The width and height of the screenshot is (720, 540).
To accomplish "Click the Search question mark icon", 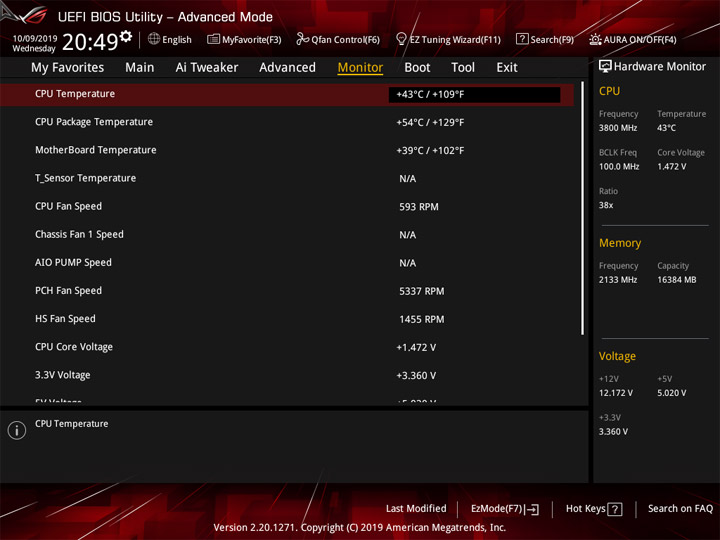I will pos(522,39).
